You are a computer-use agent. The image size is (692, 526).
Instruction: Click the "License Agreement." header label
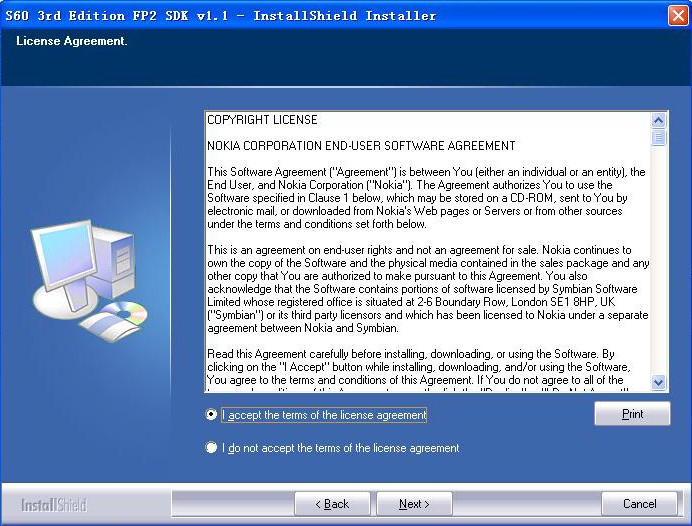[71, 41]
